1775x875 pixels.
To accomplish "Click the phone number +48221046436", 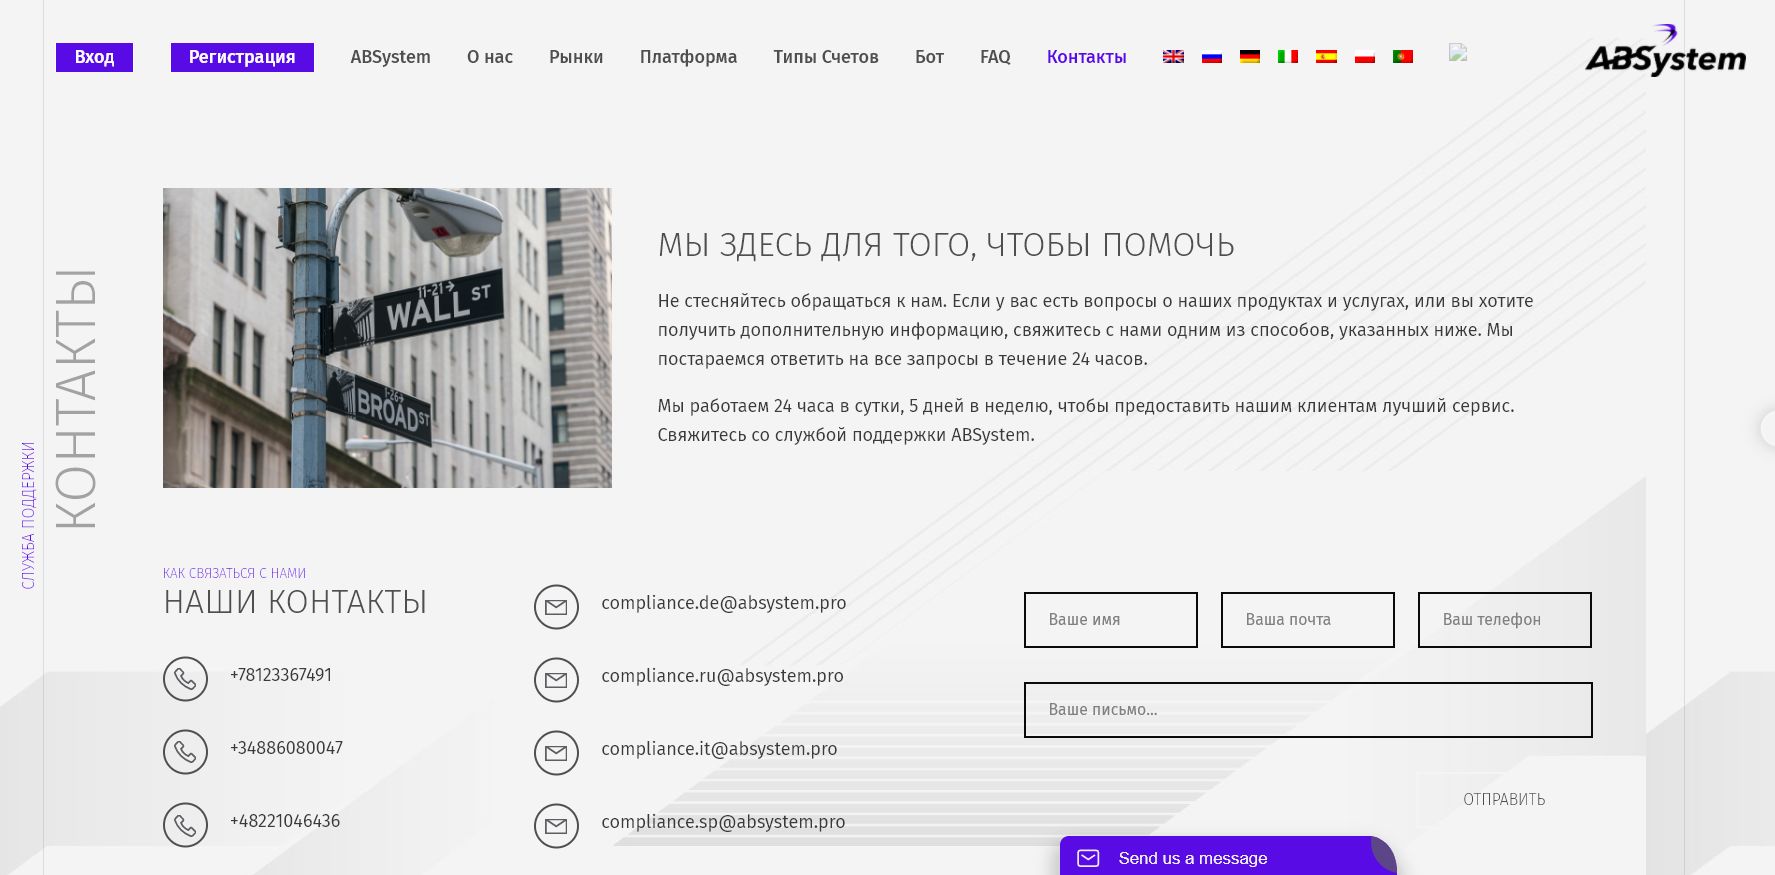I will (x=285, y=821).
